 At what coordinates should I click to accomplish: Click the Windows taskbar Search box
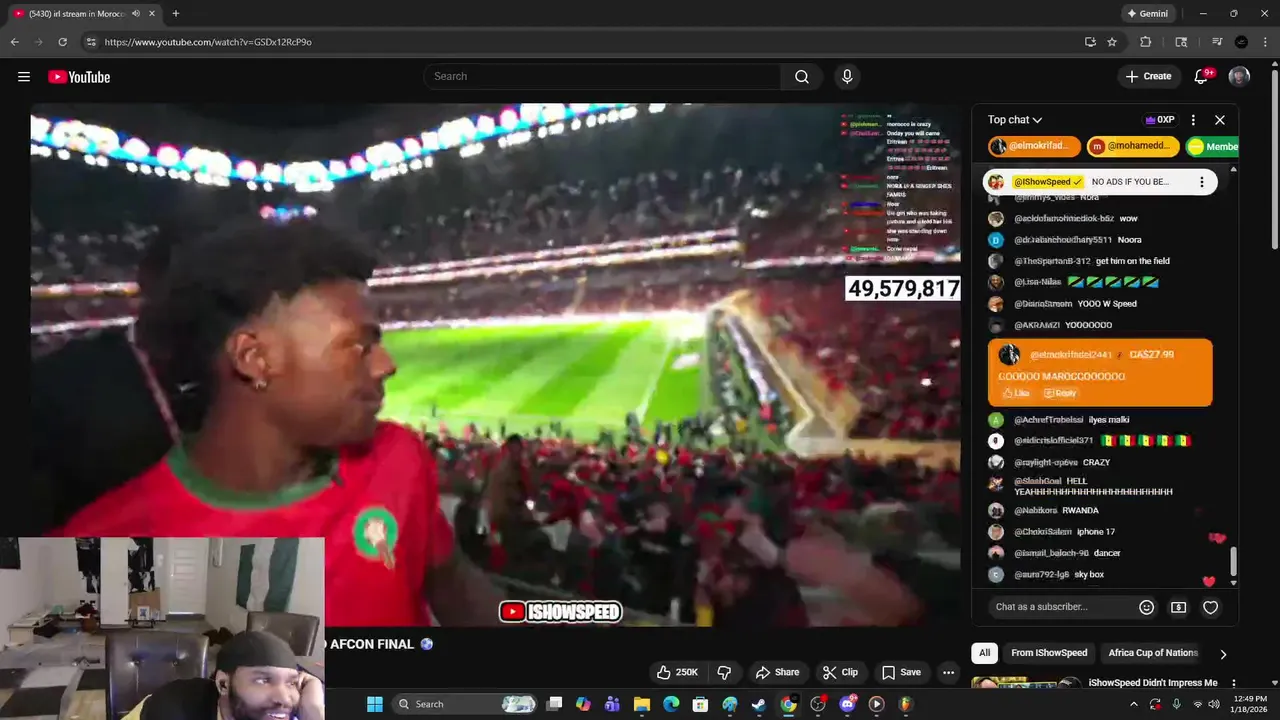tap(465, 704)
